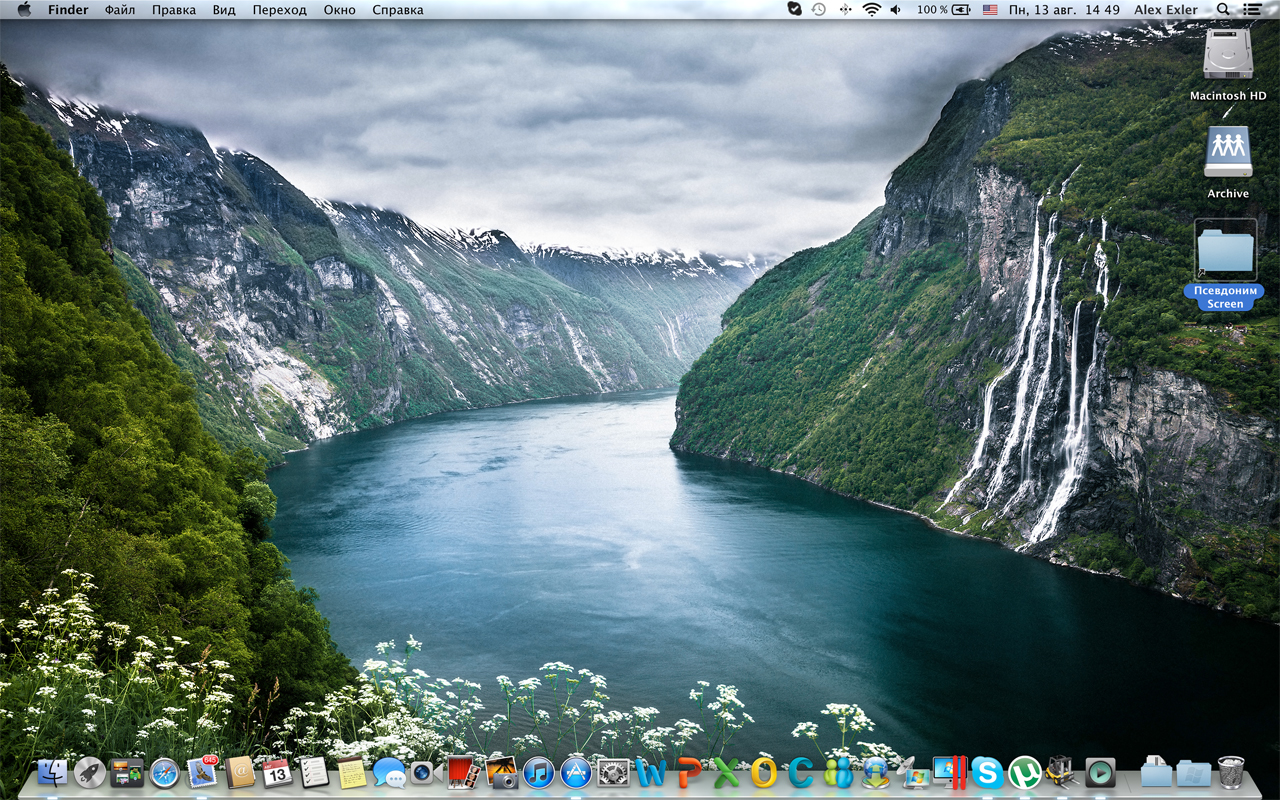1280x800 pixels.
Task: Show the Notification Center
Action: coord(1252,10)
